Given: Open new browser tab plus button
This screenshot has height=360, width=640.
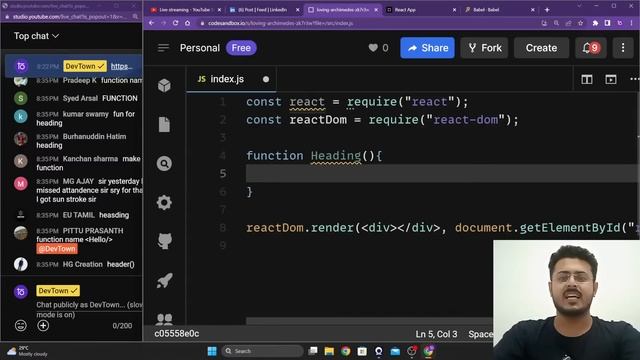Looking at the screenshot, I should [547, 9].
